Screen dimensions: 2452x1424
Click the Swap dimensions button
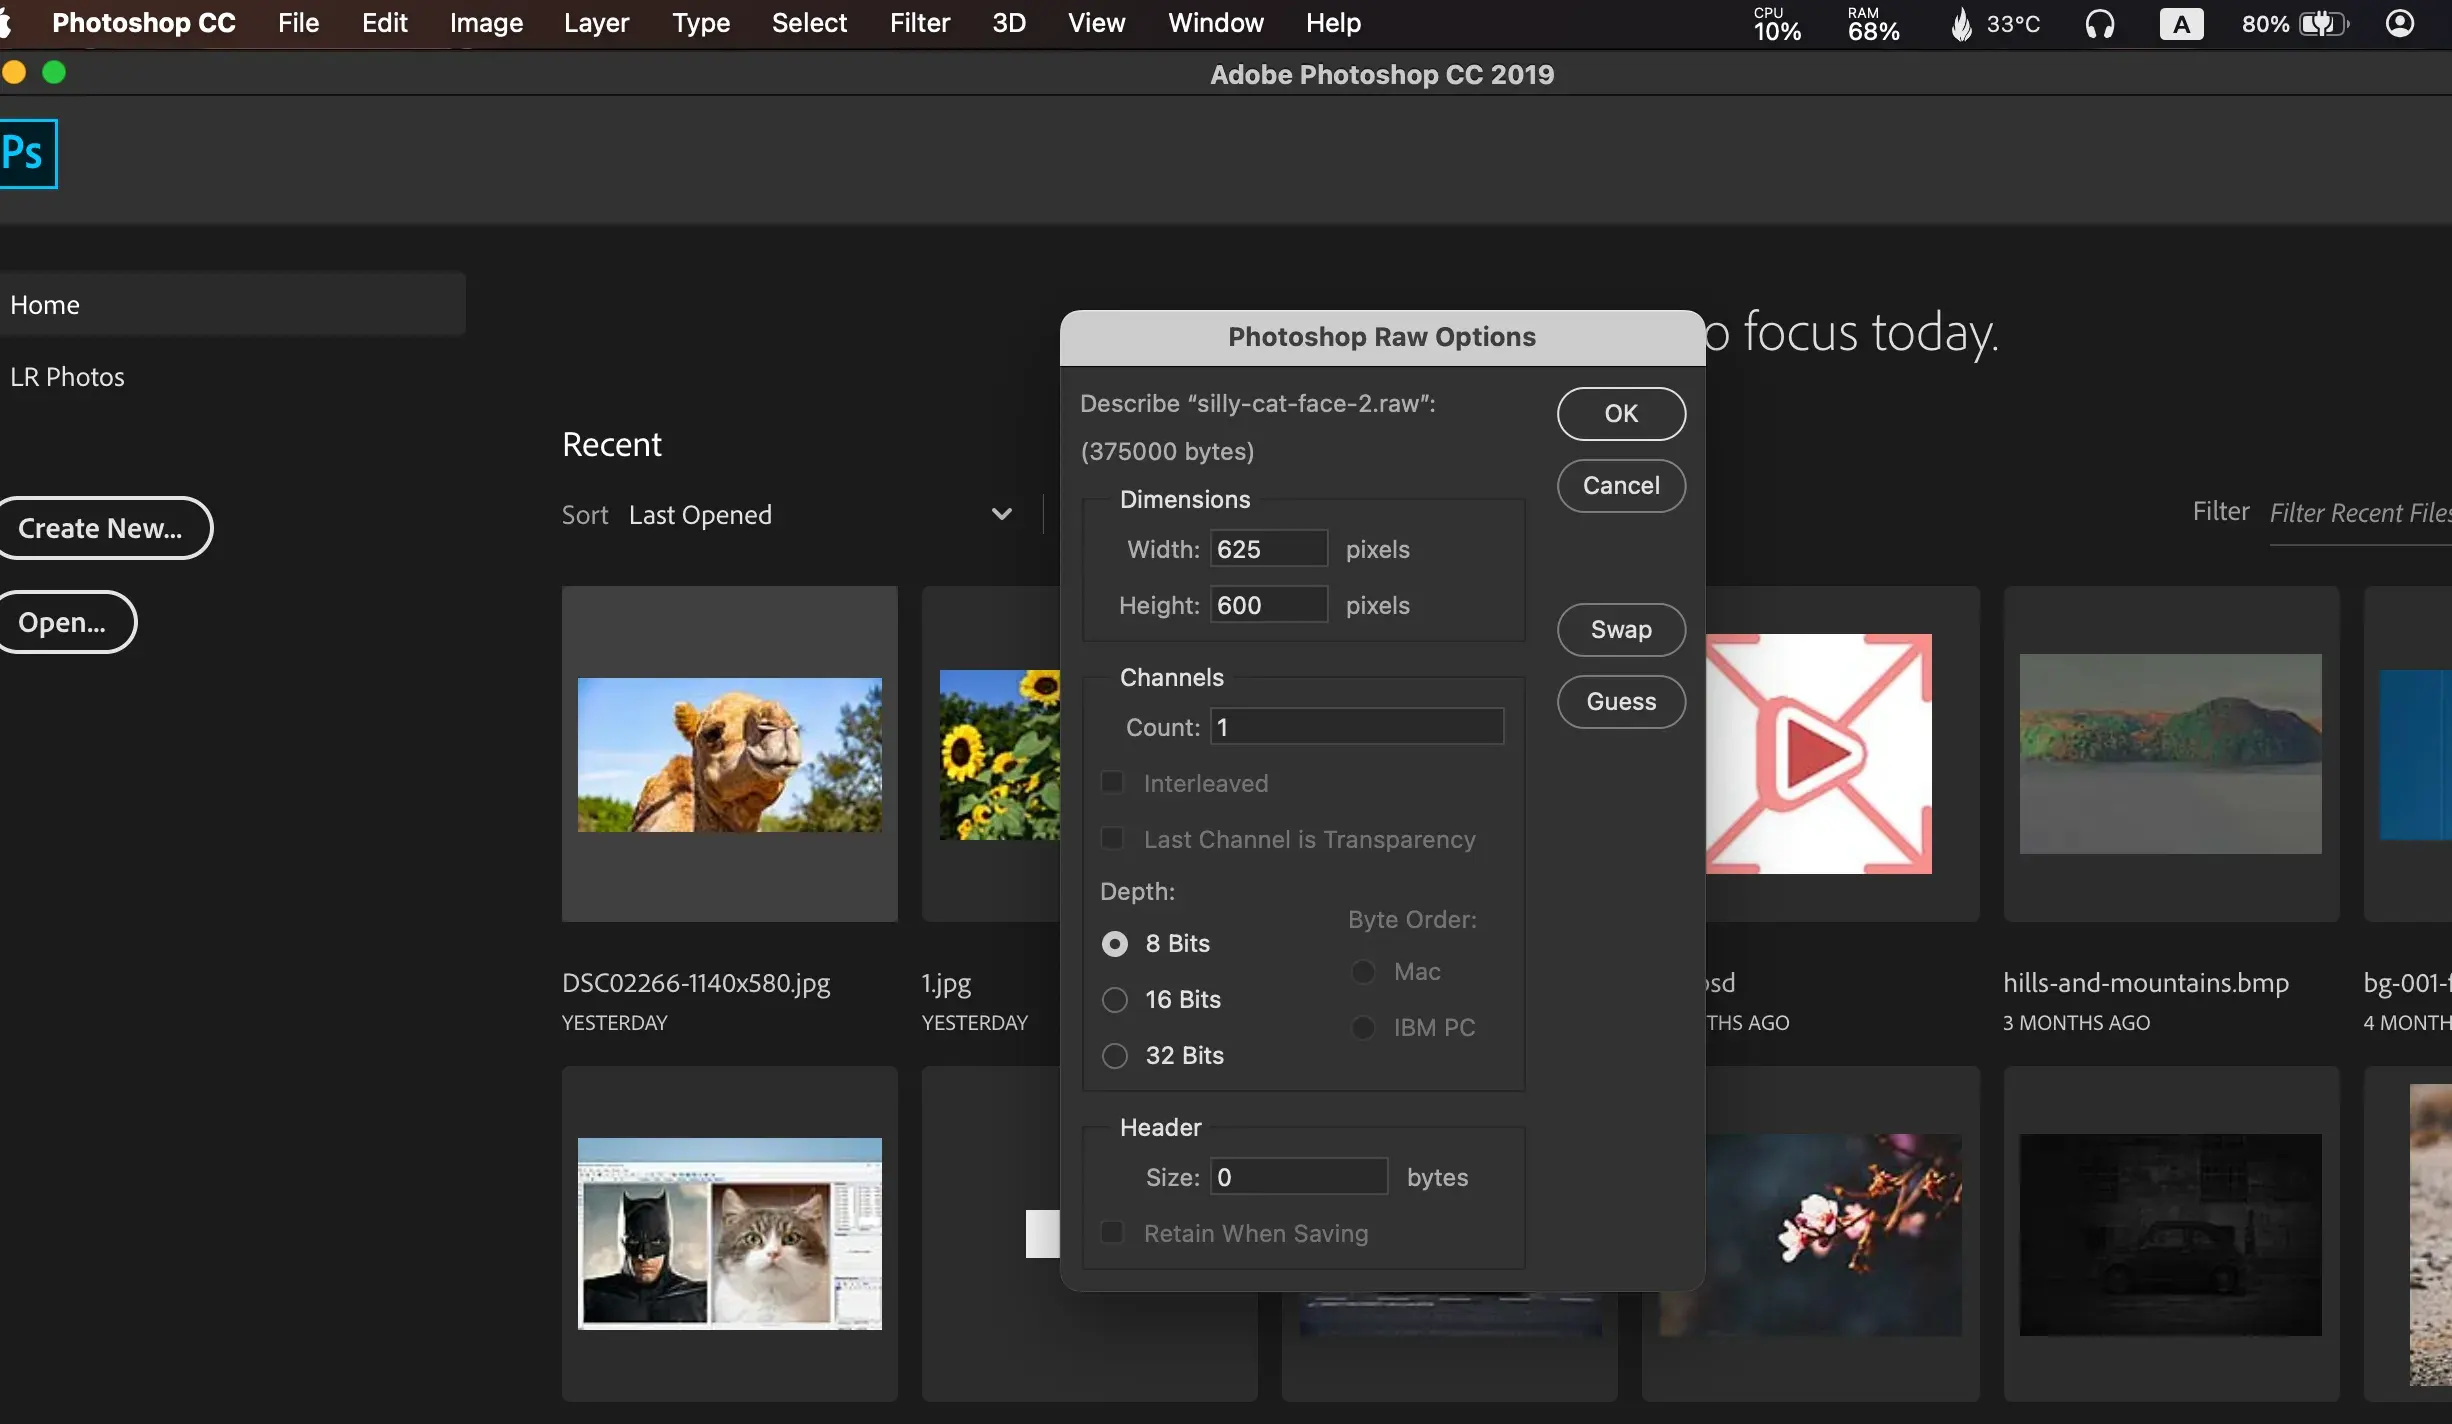coord(1621,630)
